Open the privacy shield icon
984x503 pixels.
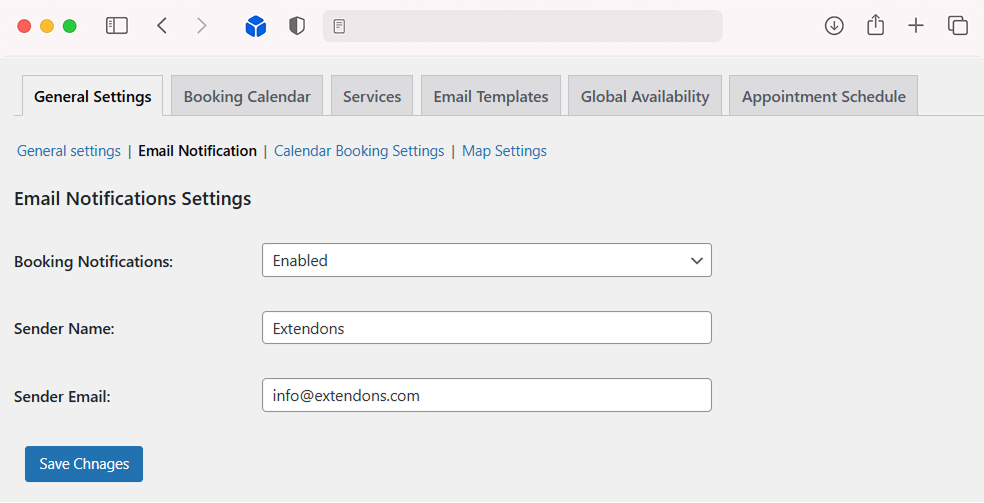(297, 26)
